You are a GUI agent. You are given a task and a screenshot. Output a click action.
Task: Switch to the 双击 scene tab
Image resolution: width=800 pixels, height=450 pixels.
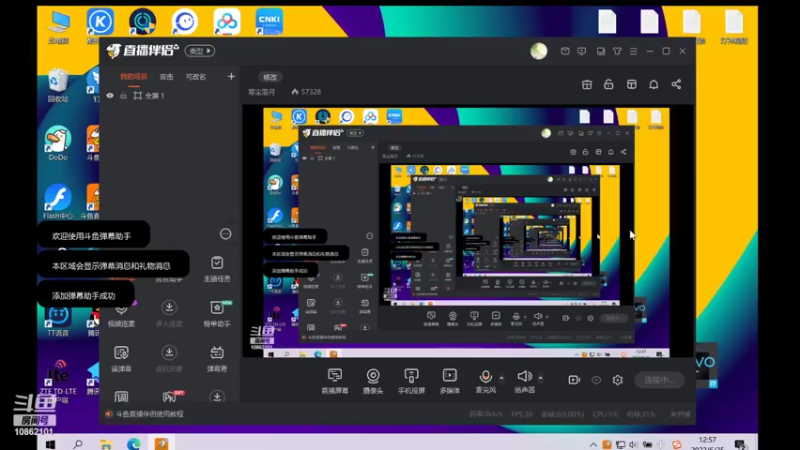(x=166, y=77)
